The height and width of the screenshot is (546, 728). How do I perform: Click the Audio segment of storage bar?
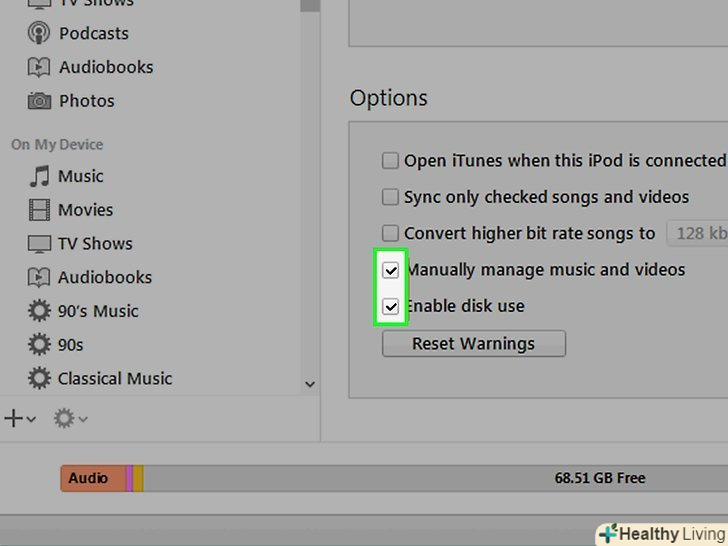pyautogui.click(x=93, y=478)
